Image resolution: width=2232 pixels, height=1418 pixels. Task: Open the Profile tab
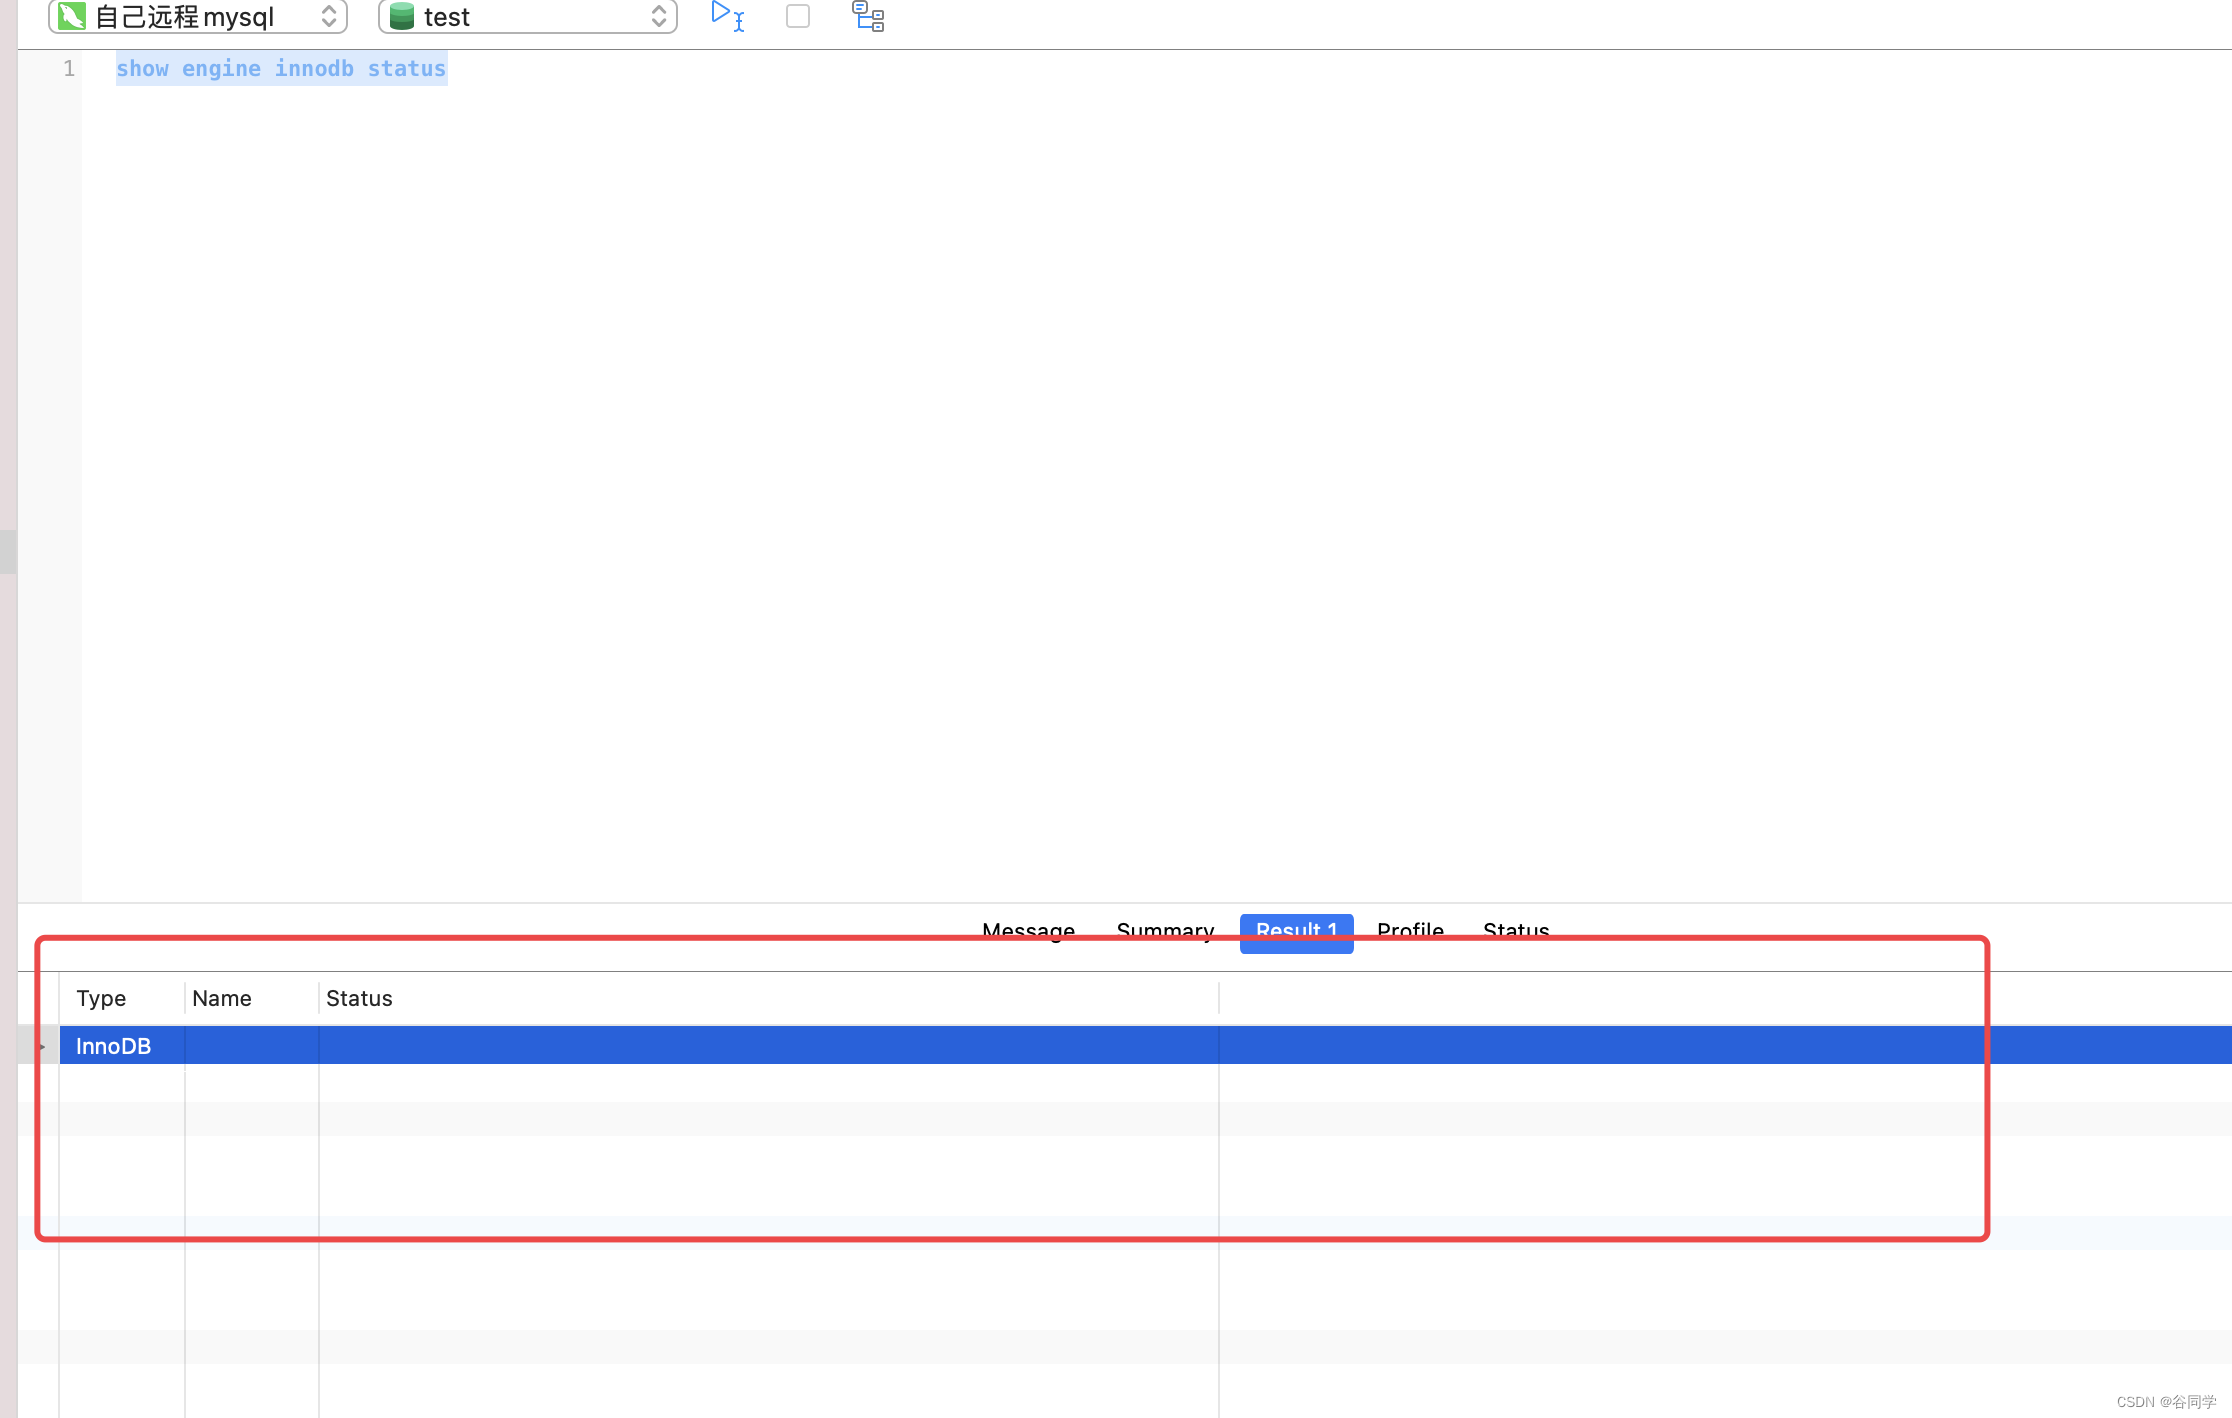1410,930
